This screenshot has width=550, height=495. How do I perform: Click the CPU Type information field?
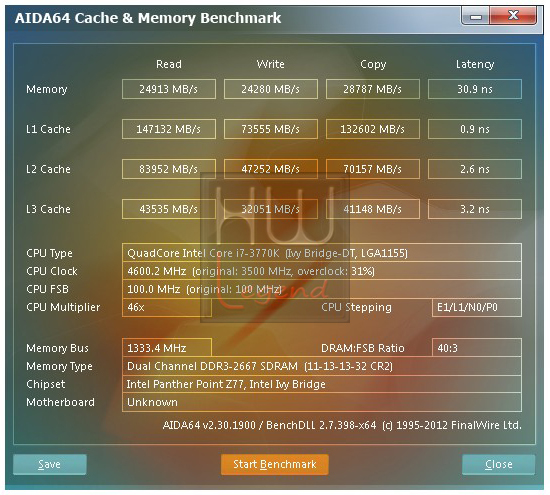(322, 253)
